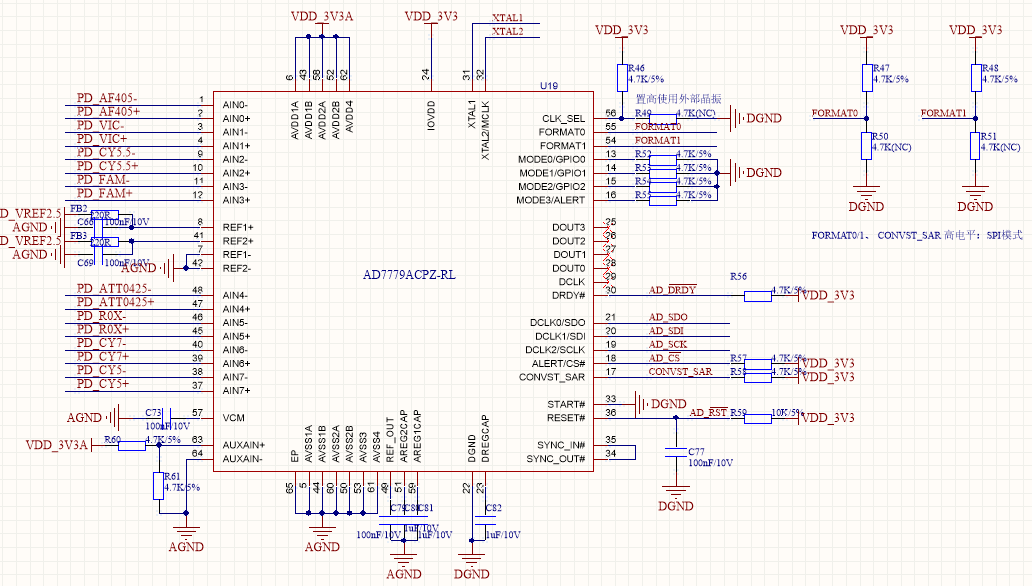Select ferrite bead FB2
Screen dimensions: 1032x586
(104, 215)
